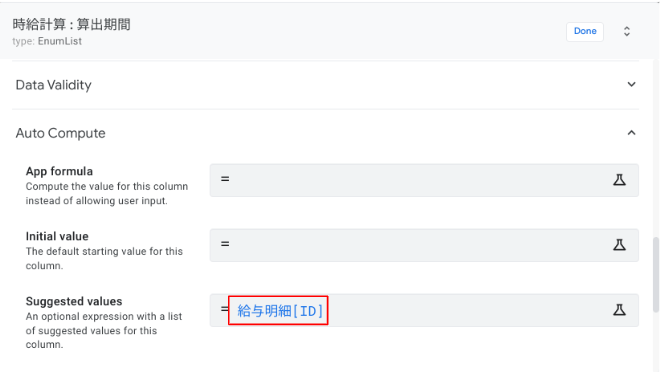Click the type: EnumList label
Image resolution: width=661 pixels, height=372 pixels.
click(x=47, y=41)
